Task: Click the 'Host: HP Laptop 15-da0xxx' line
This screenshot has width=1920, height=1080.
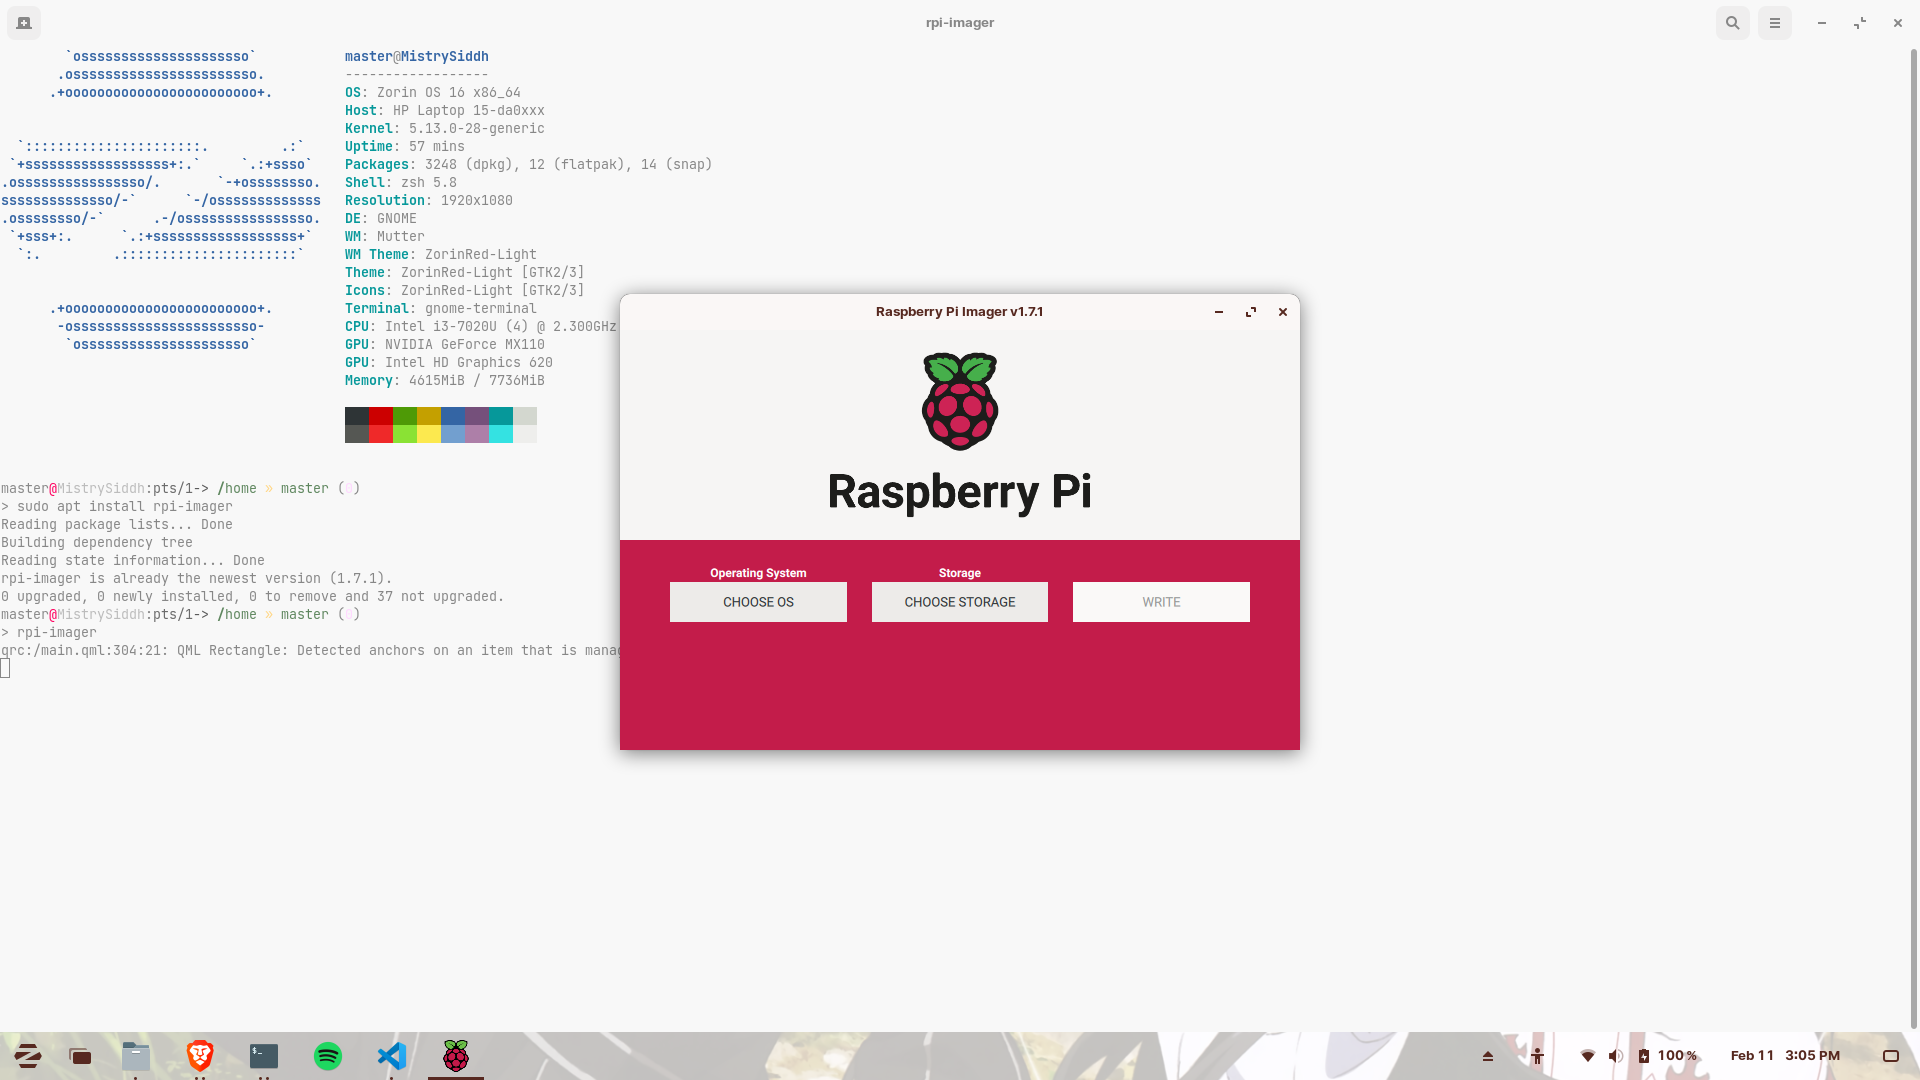Action: tap(445, 111)
